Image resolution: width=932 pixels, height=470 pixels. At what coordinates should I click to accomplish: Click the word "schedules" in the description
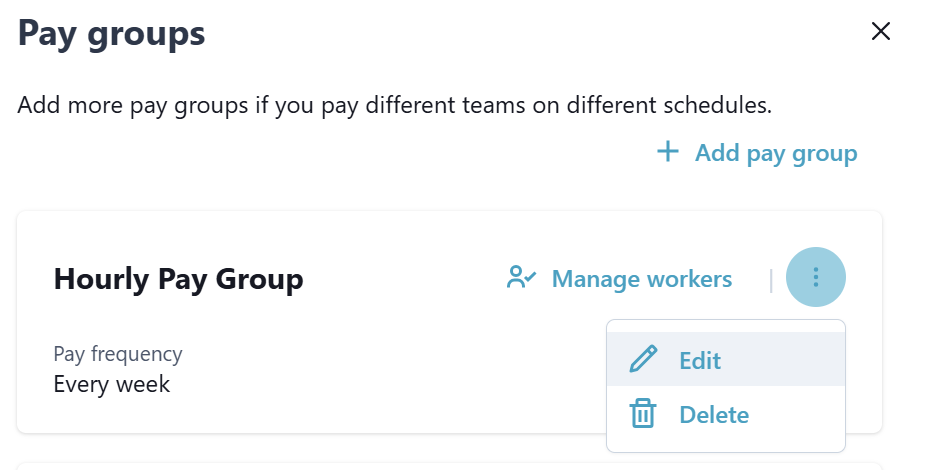tap(717, 105)
